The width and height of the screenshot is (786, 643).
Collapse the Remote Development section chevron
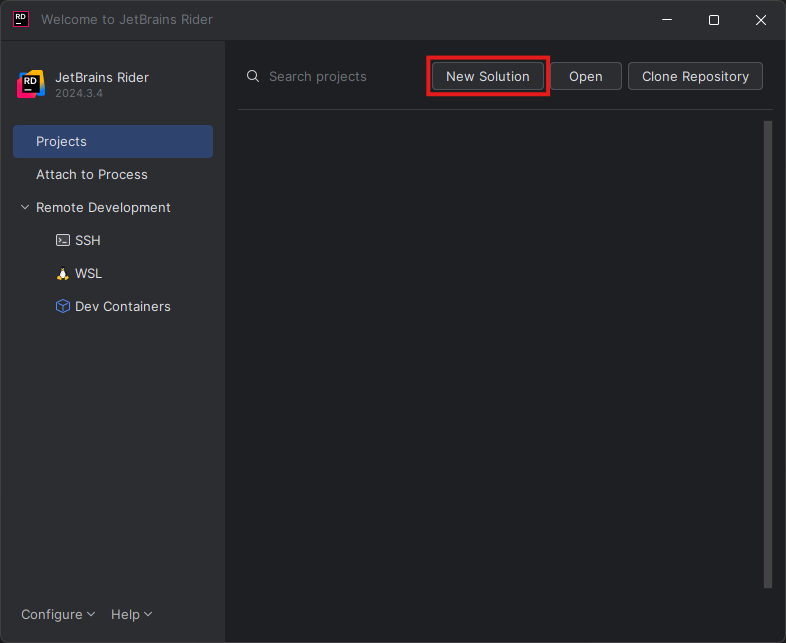[25, 207]
